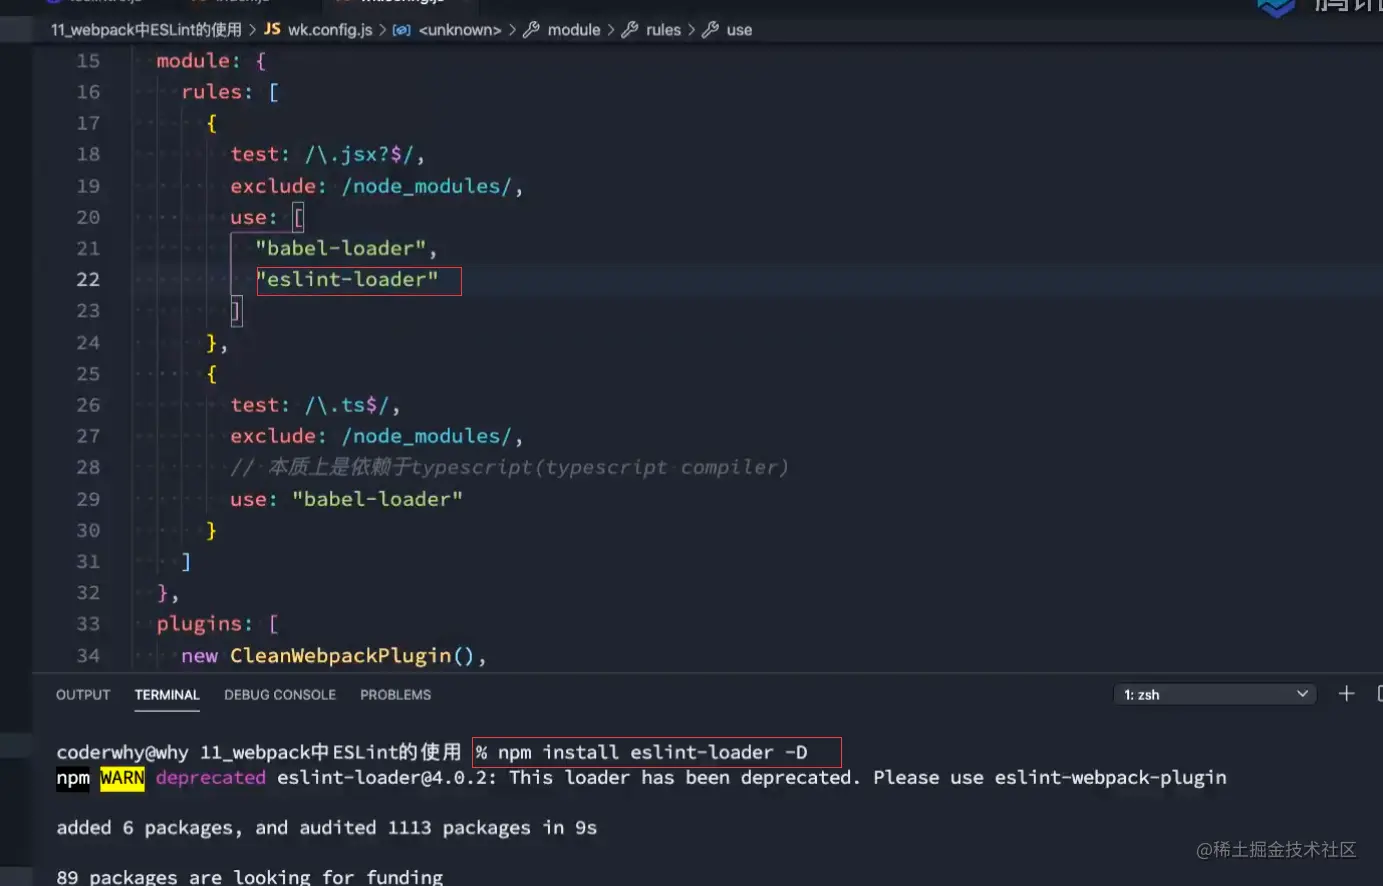This screenshot has height=886, width=1383.
Task: Jump to the module breadcrumb segment
Action: (x=574, y=30)
